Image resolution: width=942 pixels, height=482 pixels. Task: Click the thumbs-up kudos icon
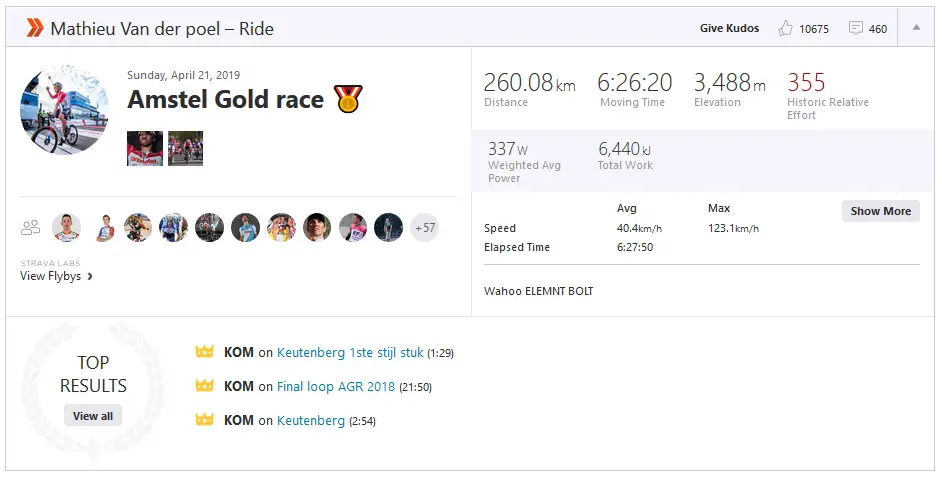click(785, 28)
